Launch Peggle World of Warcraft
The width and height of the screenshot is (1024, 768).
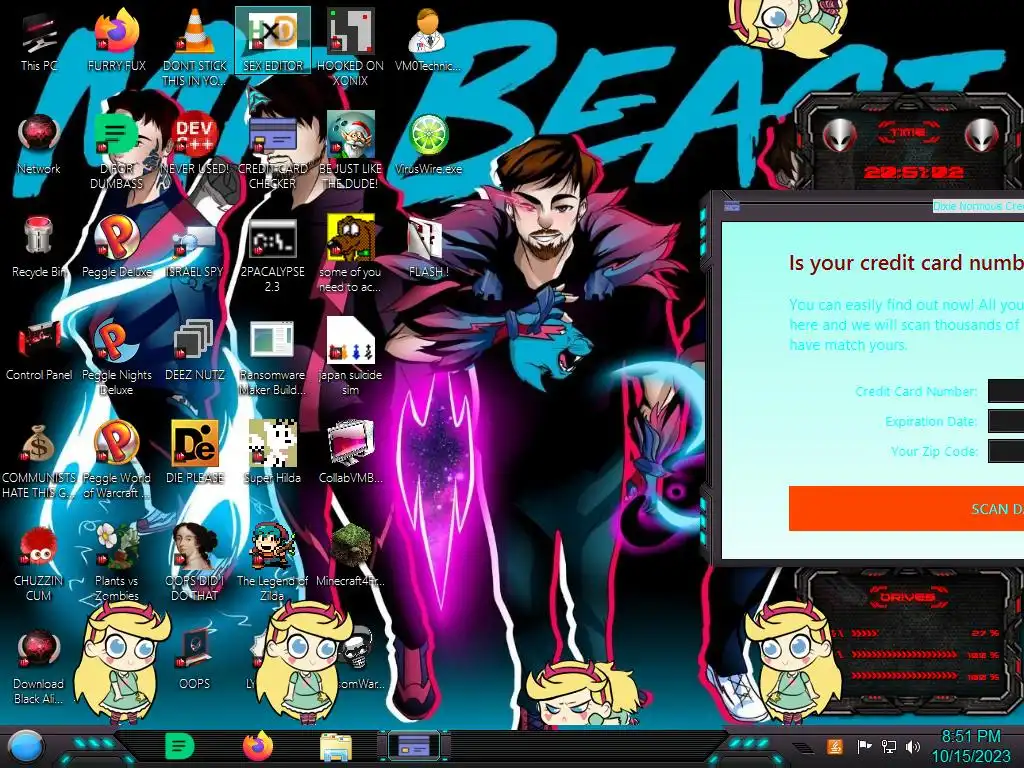pos(116,460)
